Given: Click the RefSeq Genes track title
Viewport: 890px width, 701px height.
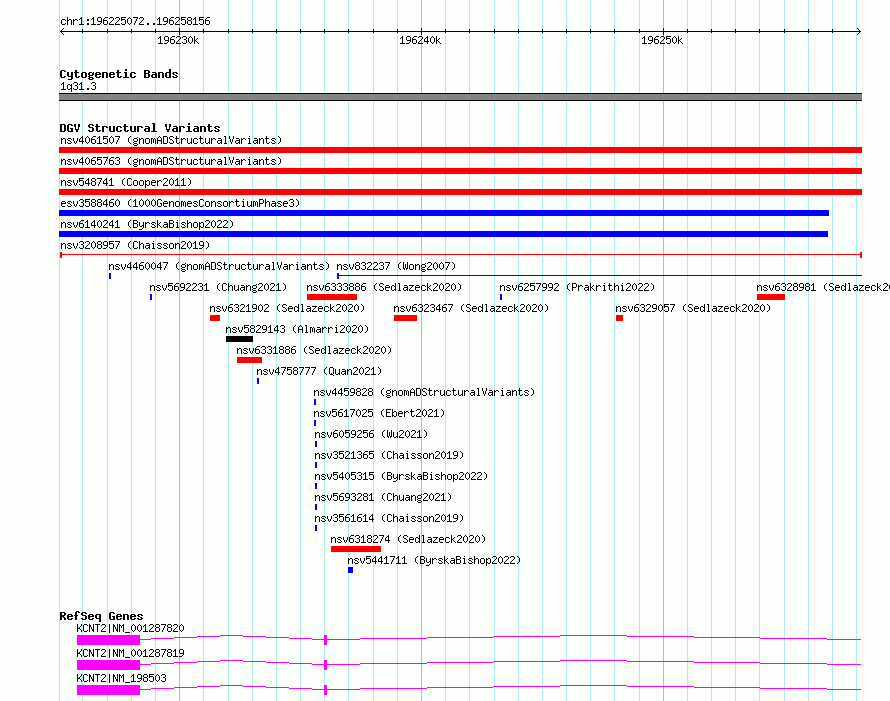Looking at the screenshot, I should (x=101, y=616).
